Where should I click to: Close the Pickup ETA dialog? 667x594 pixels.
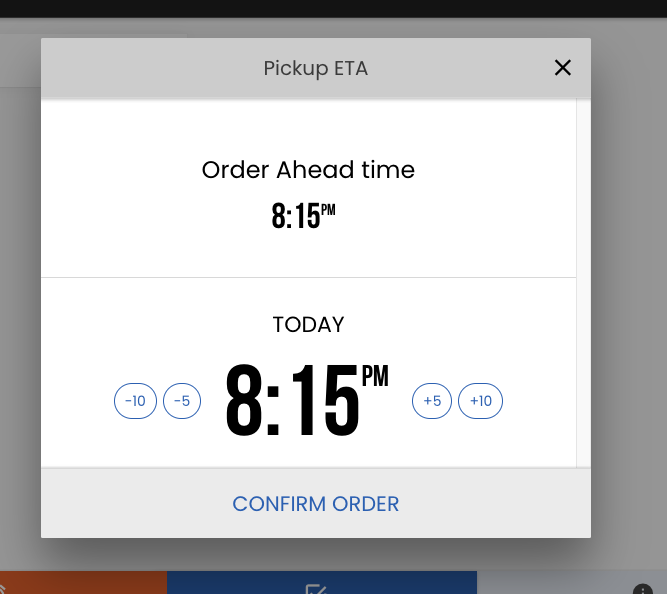click(x=562, y=68)
